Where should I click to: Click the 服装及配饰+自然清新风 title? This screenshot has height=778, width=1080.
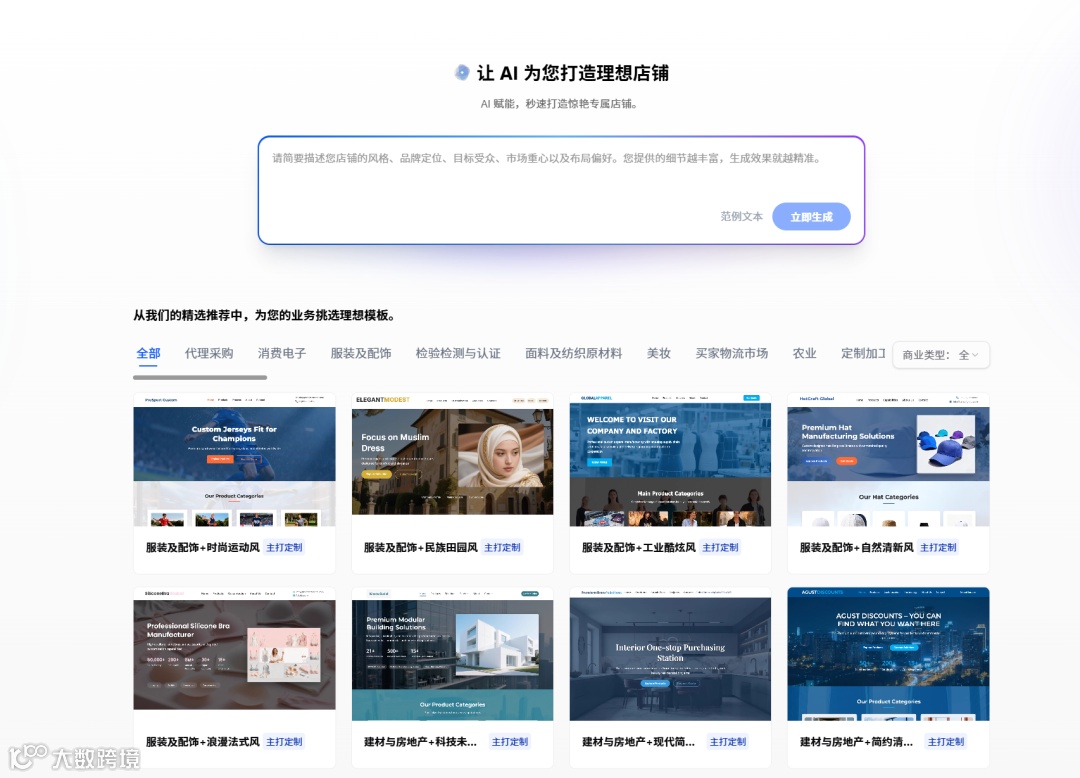857,547
